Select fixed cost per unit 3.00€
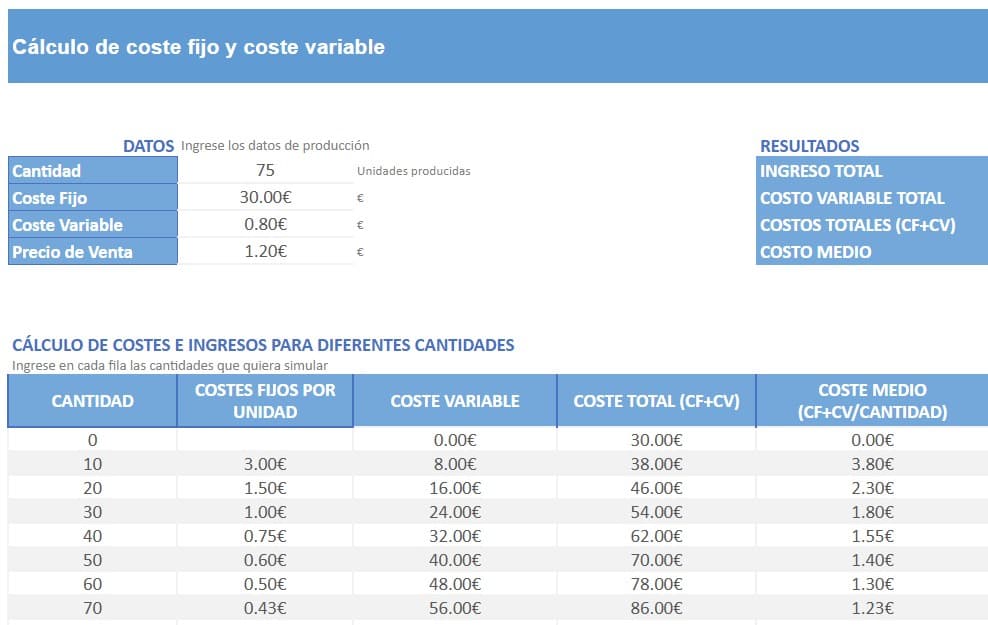The width and height of the screenshot is (988, 625). point(265,464)
